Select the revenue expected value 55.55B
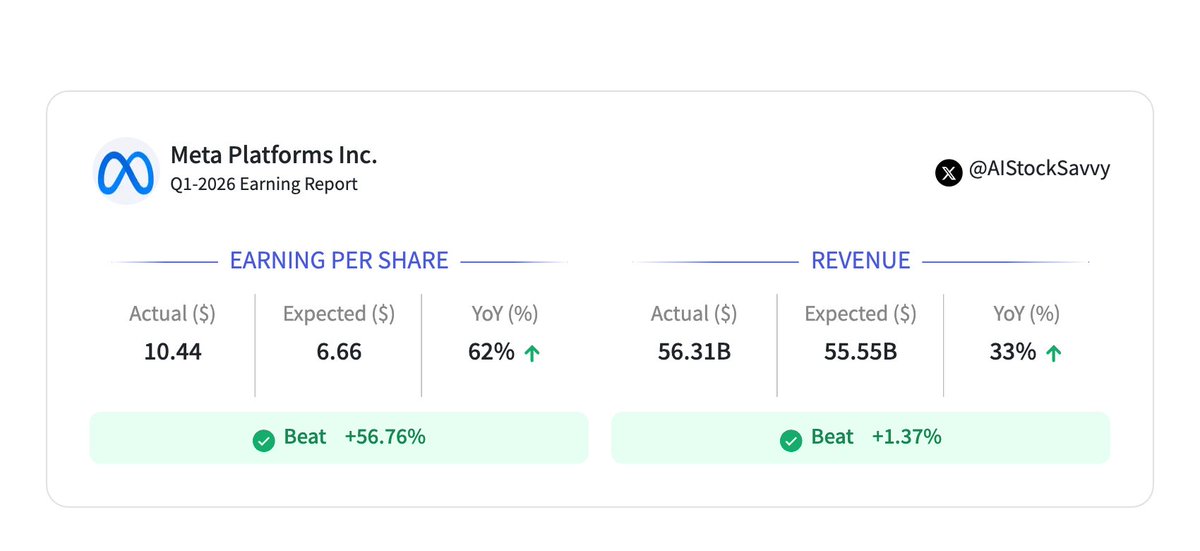This screenshot has height=551, width=1200. [860, 352]
